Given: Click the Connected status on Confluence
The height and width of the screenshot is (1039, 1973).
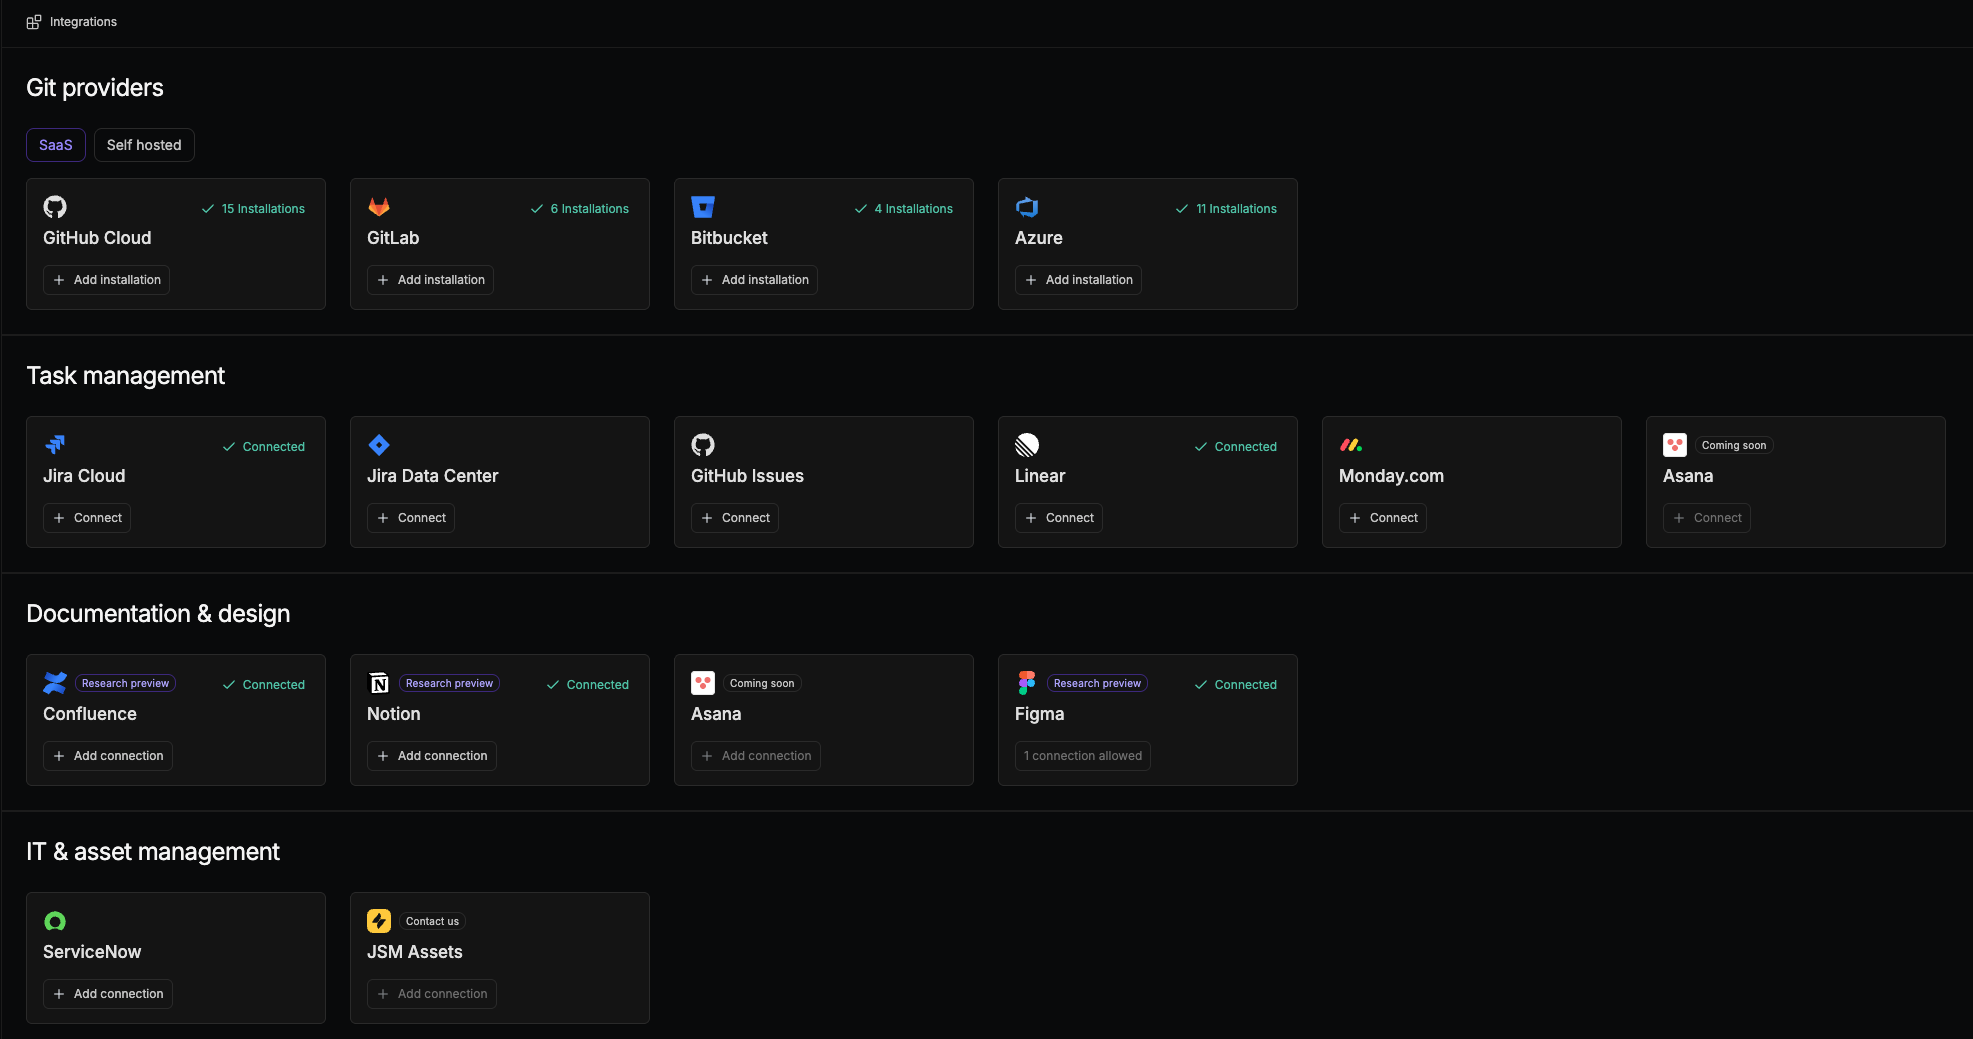Looking at the screenshot, I should click(264, 685).
